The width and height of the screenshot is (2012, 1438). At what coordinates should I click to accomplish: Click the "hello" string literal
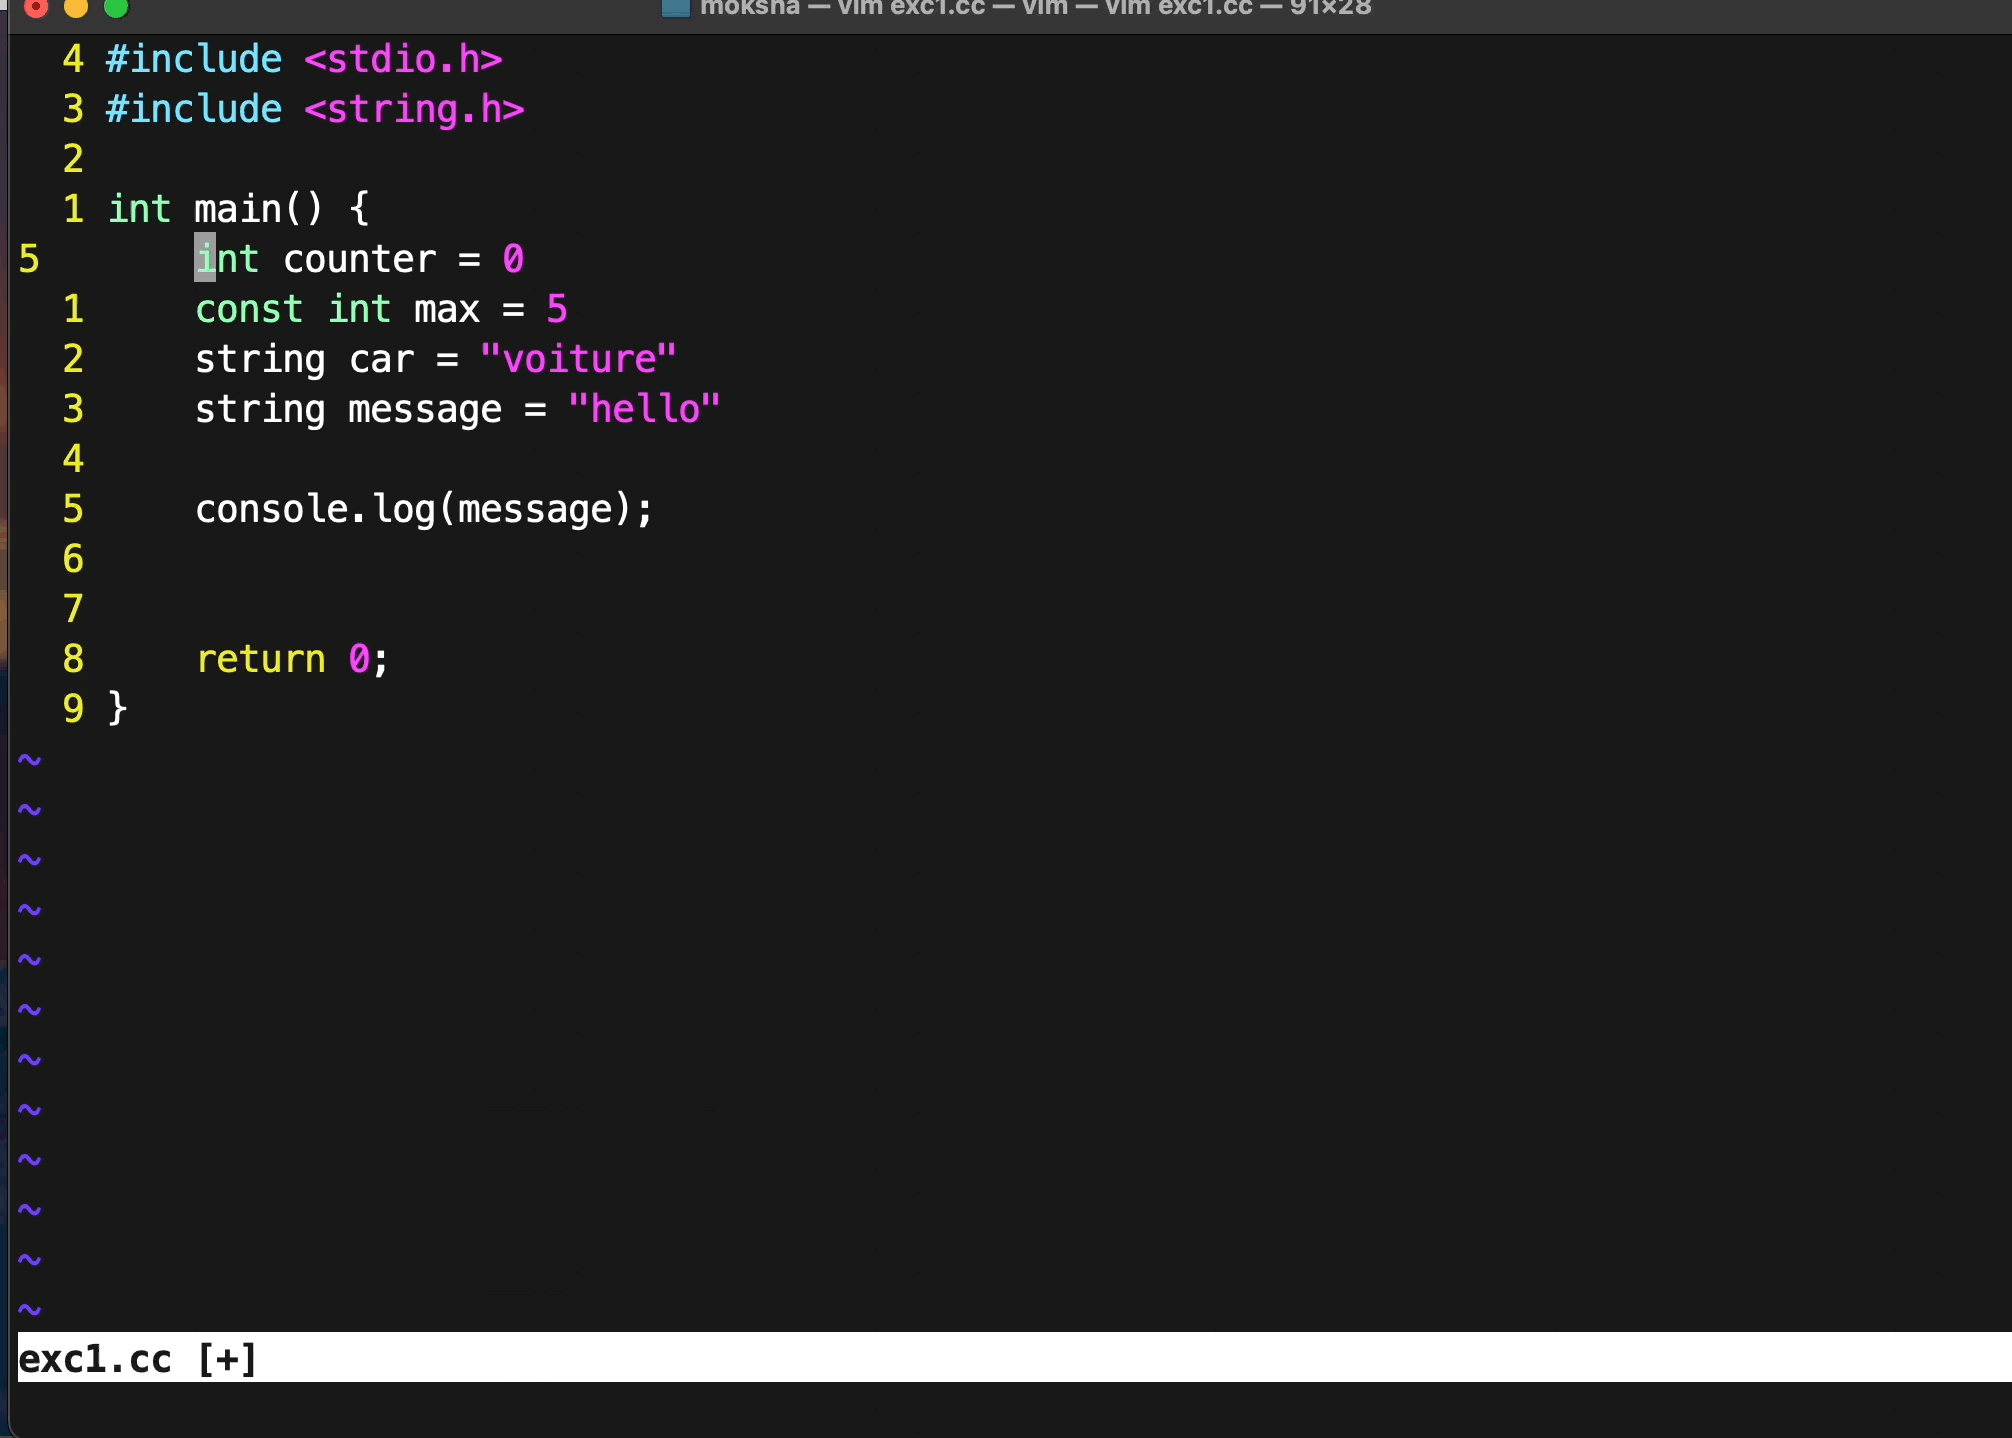point(644,410)
